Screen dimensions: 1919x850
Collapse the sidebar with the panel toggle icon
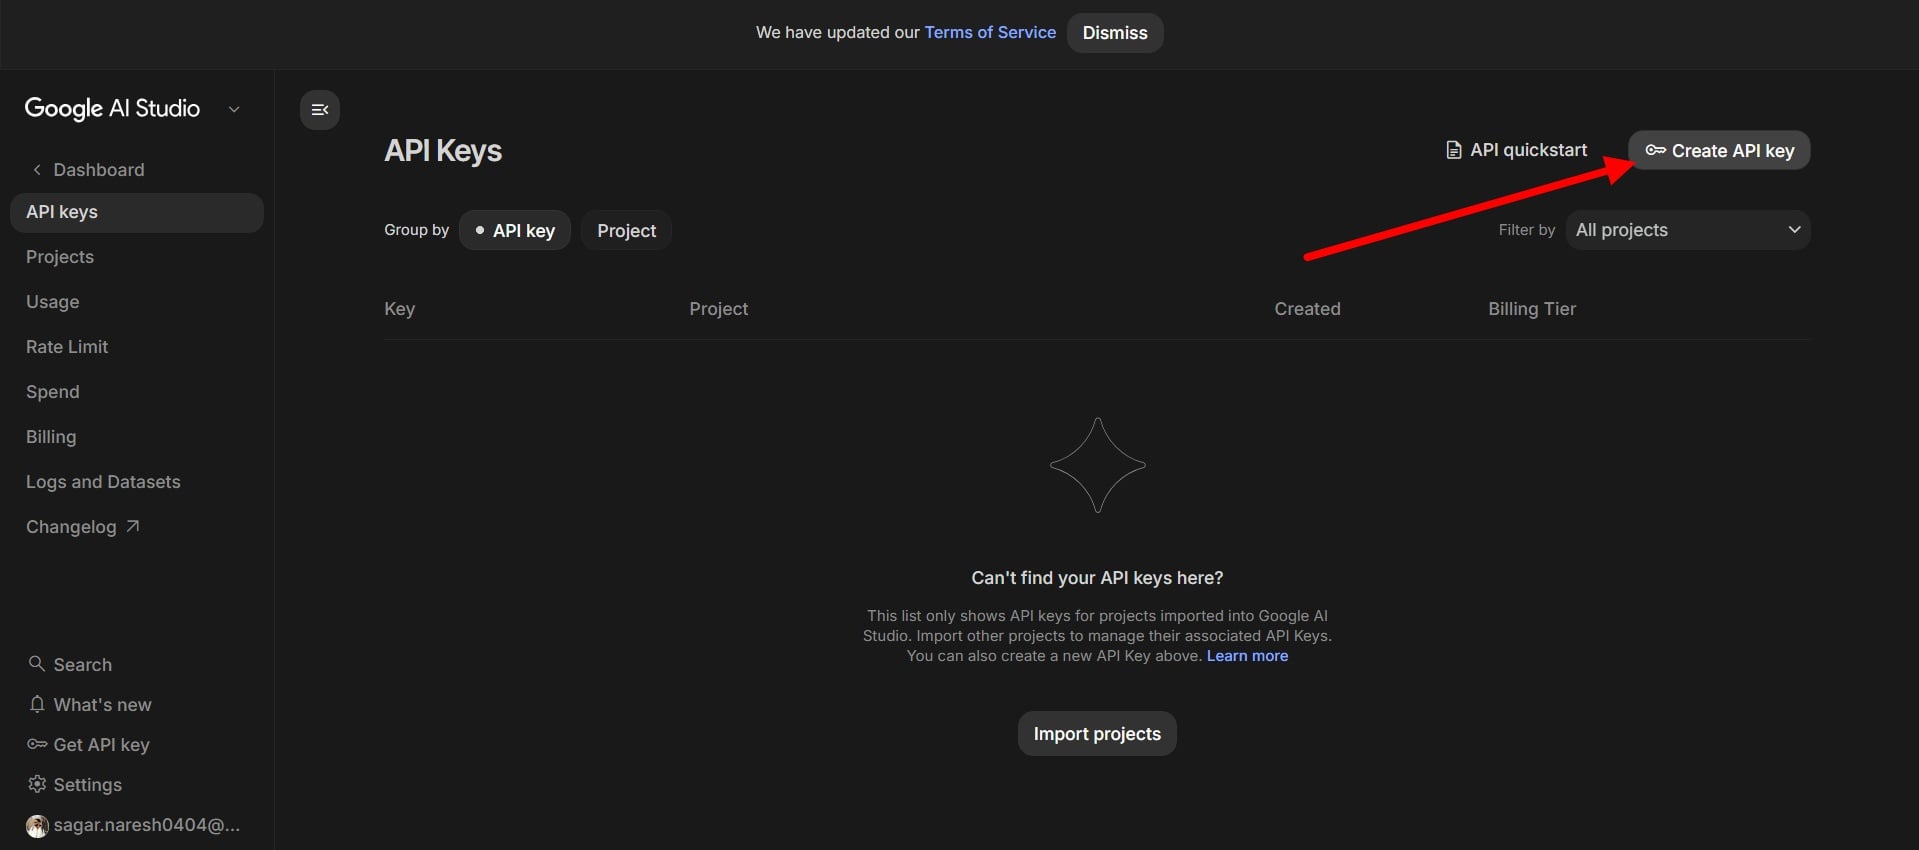tap(320, 110)
